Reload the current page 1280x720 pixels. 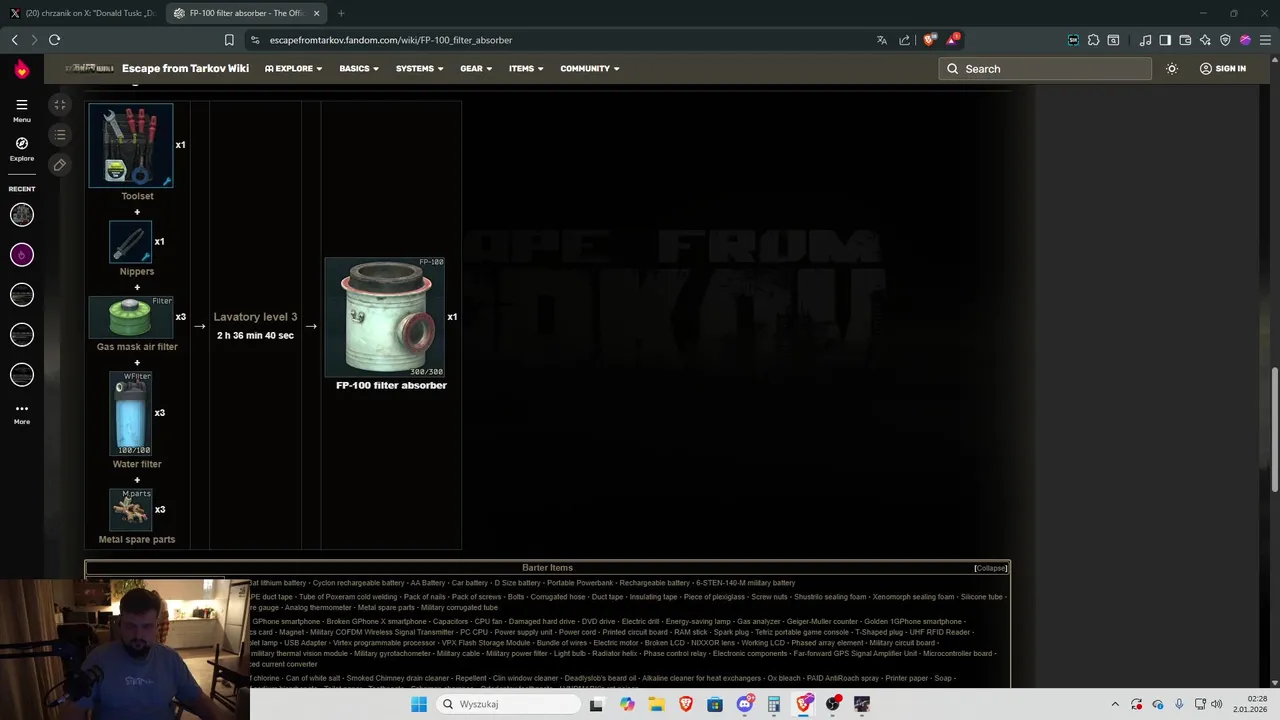55,40
